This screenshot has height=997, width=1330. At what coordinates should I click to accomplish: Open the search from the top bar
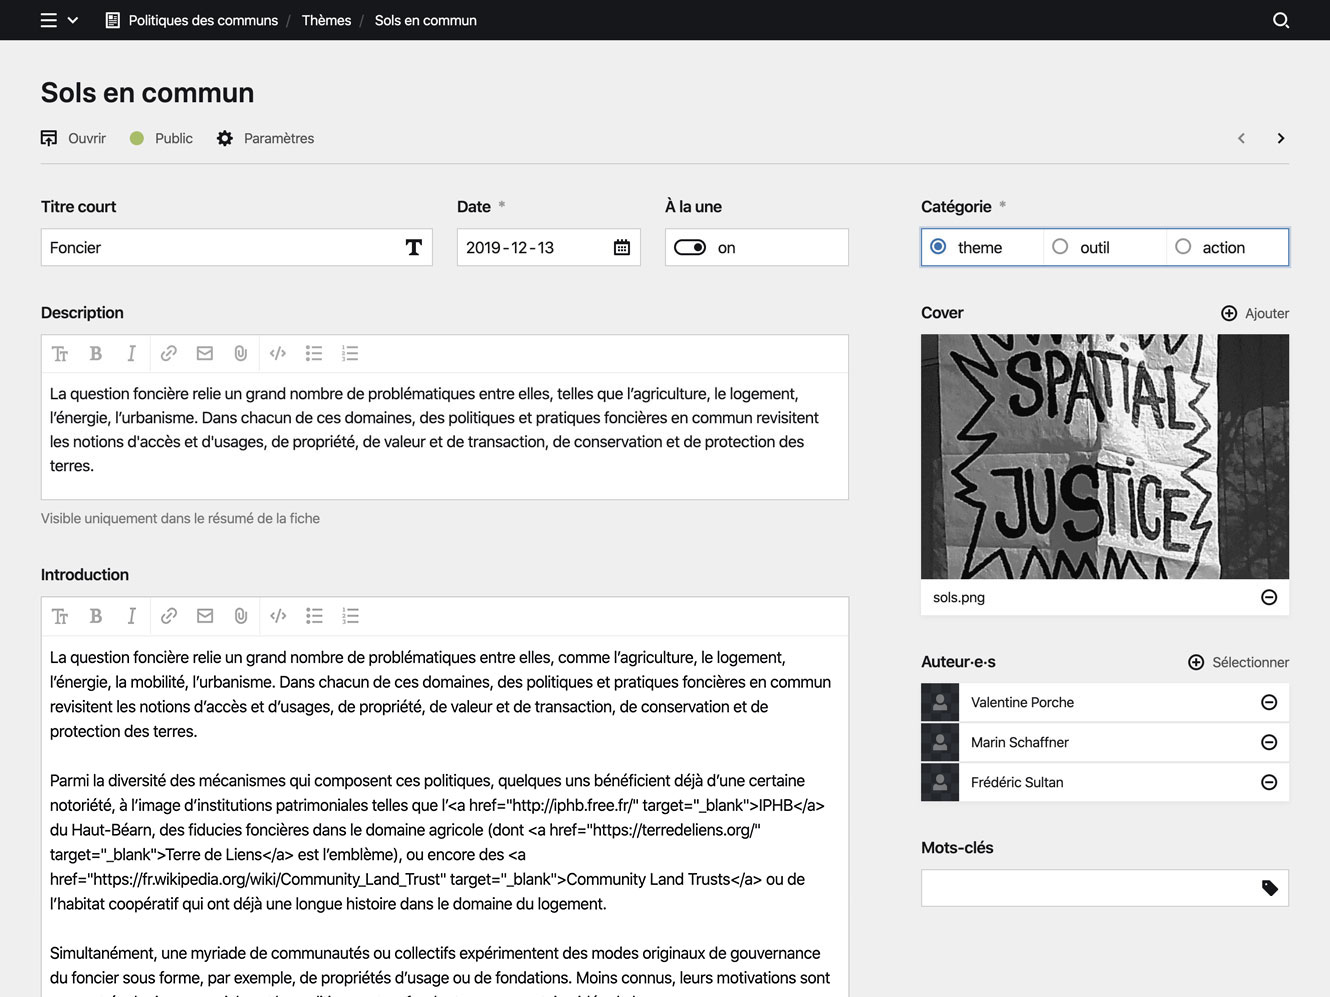click(1281, 20)
